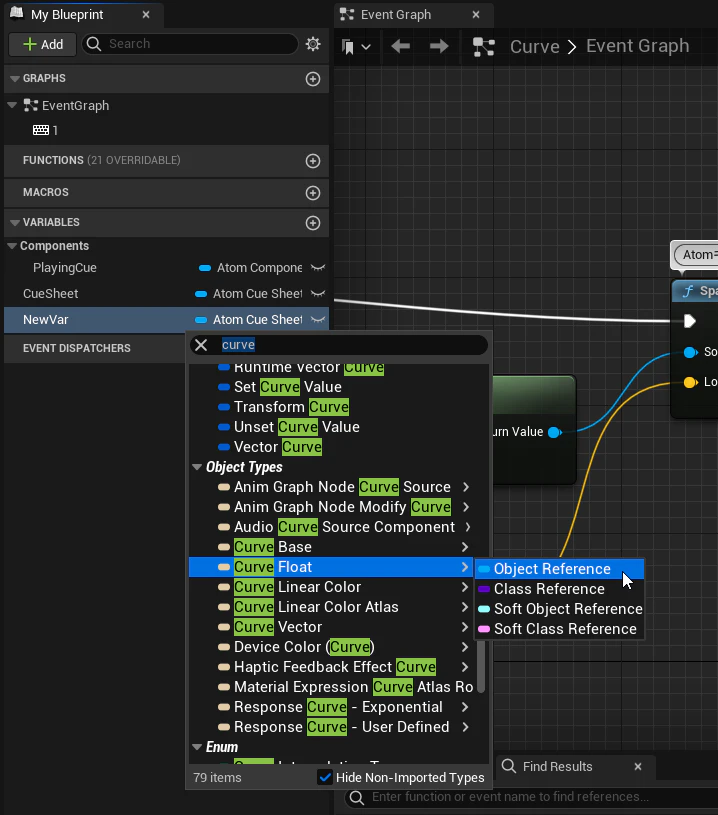
Task: Click the Add button in My Blueprint
Action: tap(43, 44)
